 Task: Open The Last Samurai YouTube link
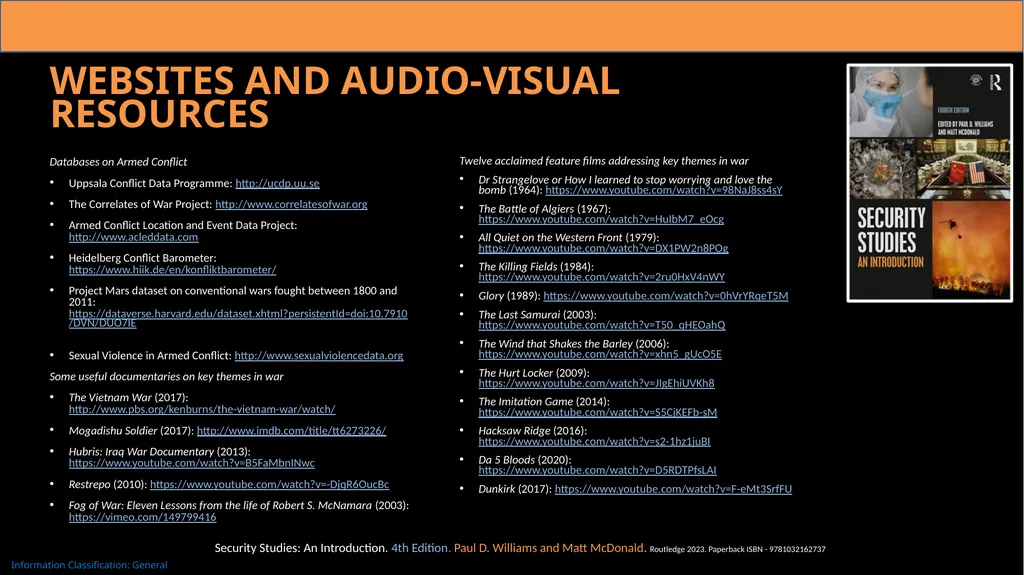601,325
